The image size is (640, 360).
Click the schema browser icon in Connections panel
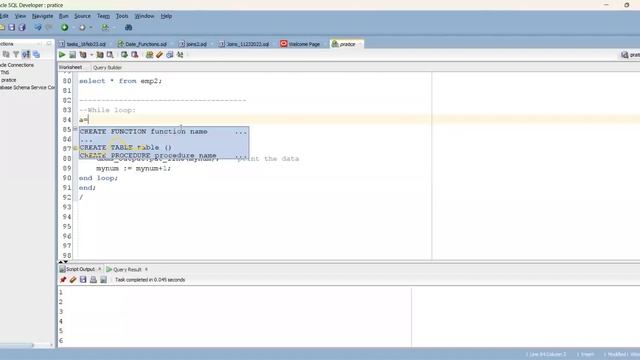click(26, 54)
